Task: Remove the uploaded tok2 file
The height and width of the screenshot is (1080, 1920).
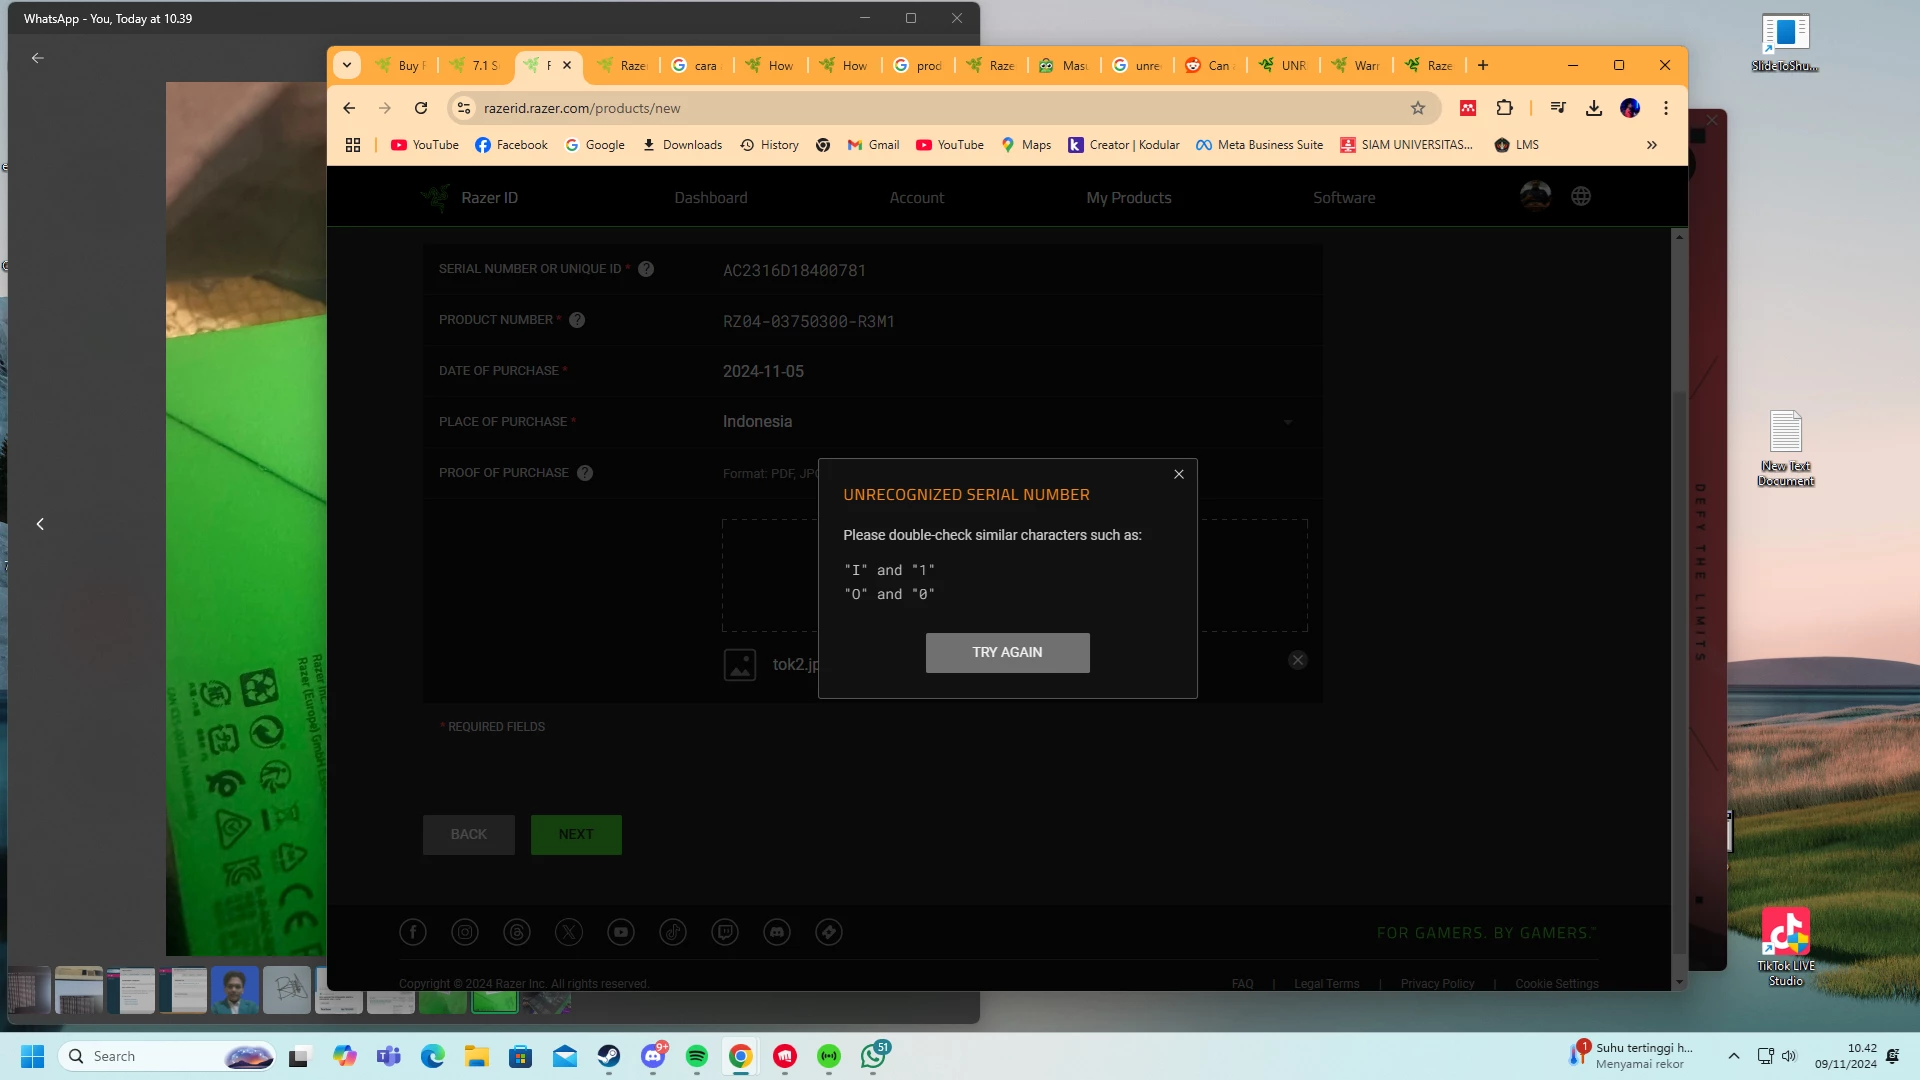Action: (1297, 660)
